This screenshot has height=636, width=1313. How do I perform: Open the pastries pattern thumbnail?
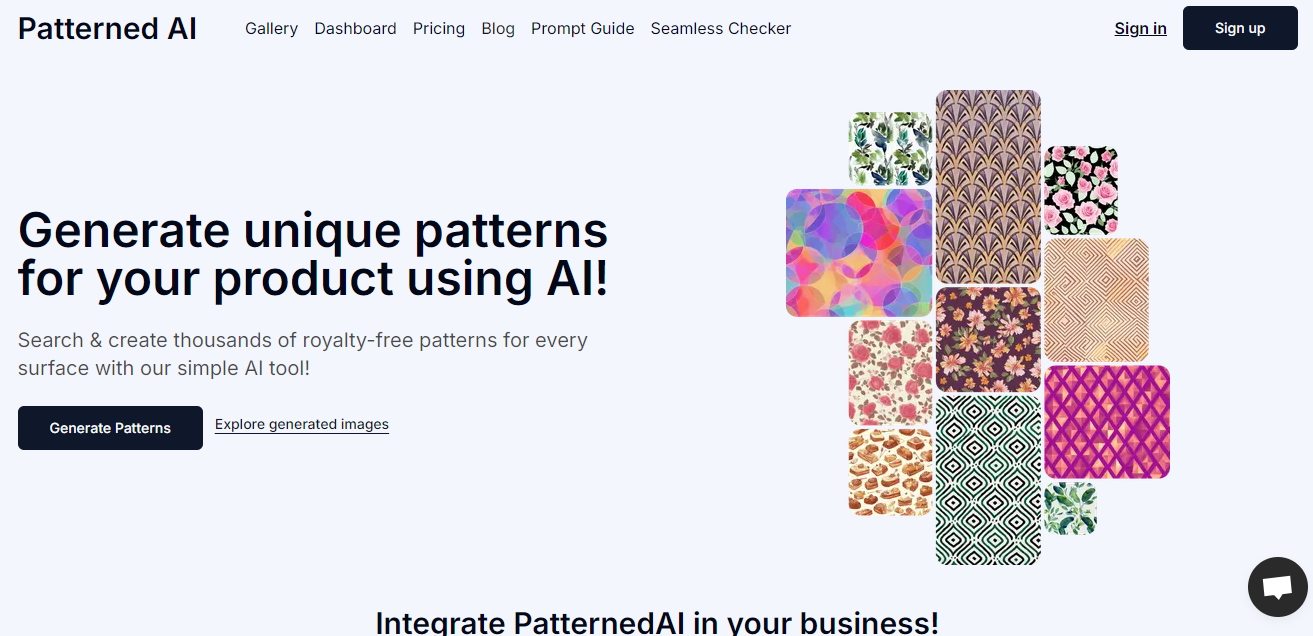coord(889,471)
